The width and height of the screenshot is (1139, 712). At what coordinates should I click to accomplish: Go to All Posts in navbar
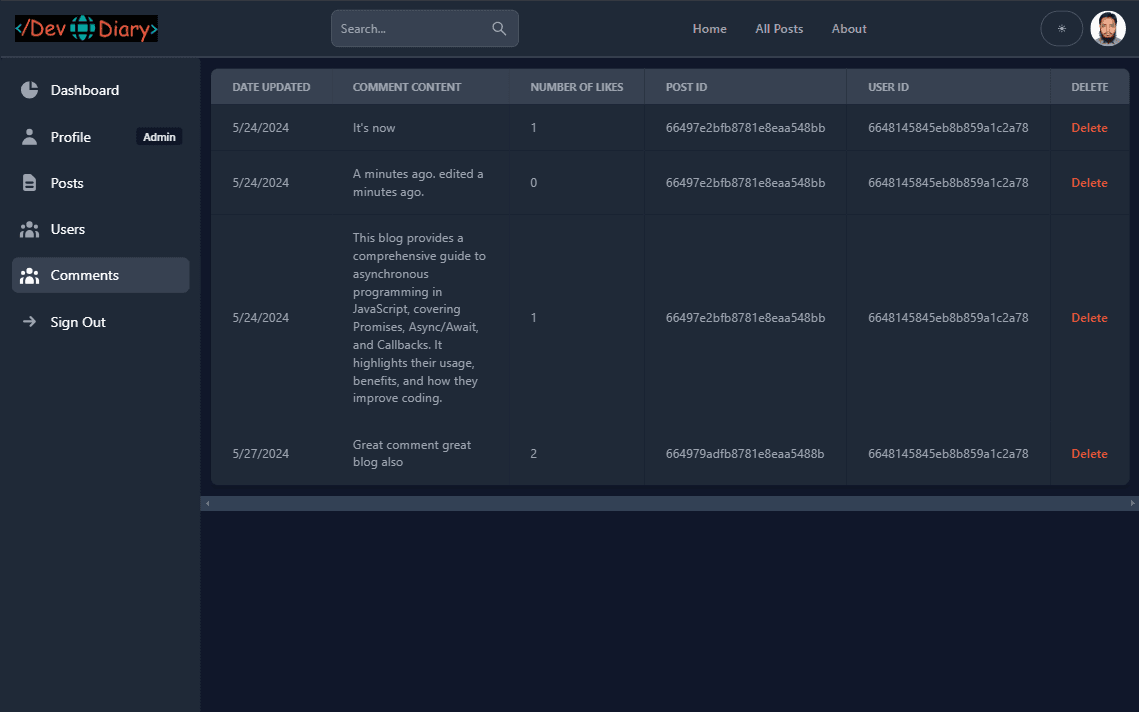click(x=779, y=29)
